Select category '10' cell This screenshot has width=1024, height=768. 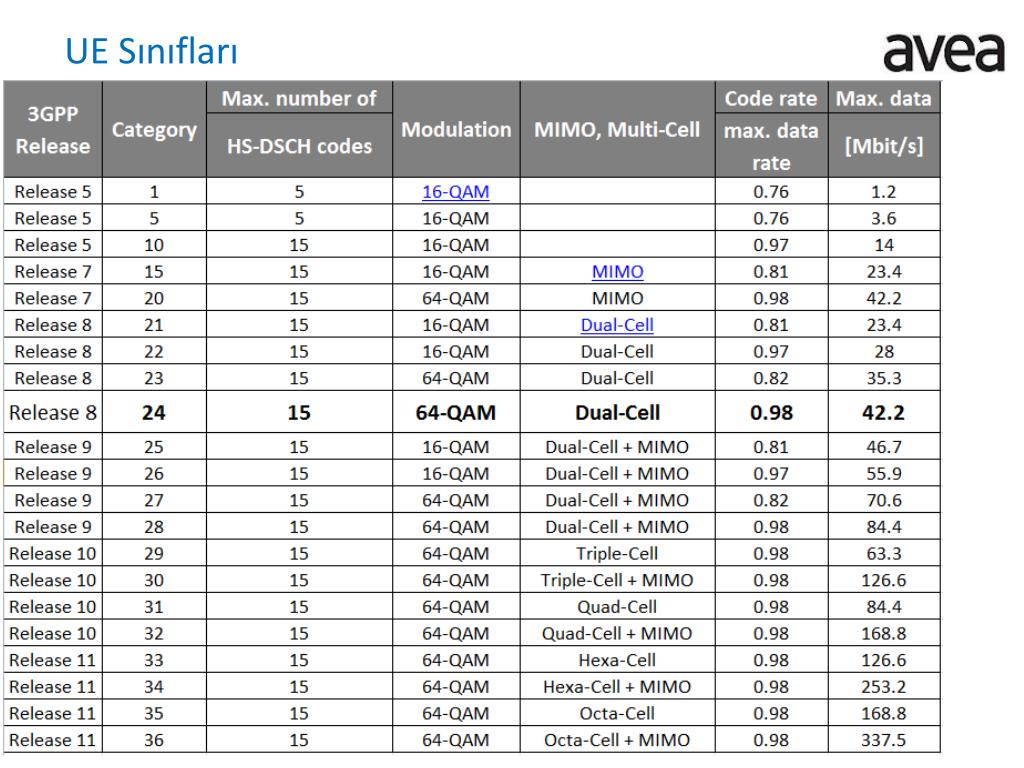pos(154,246)
